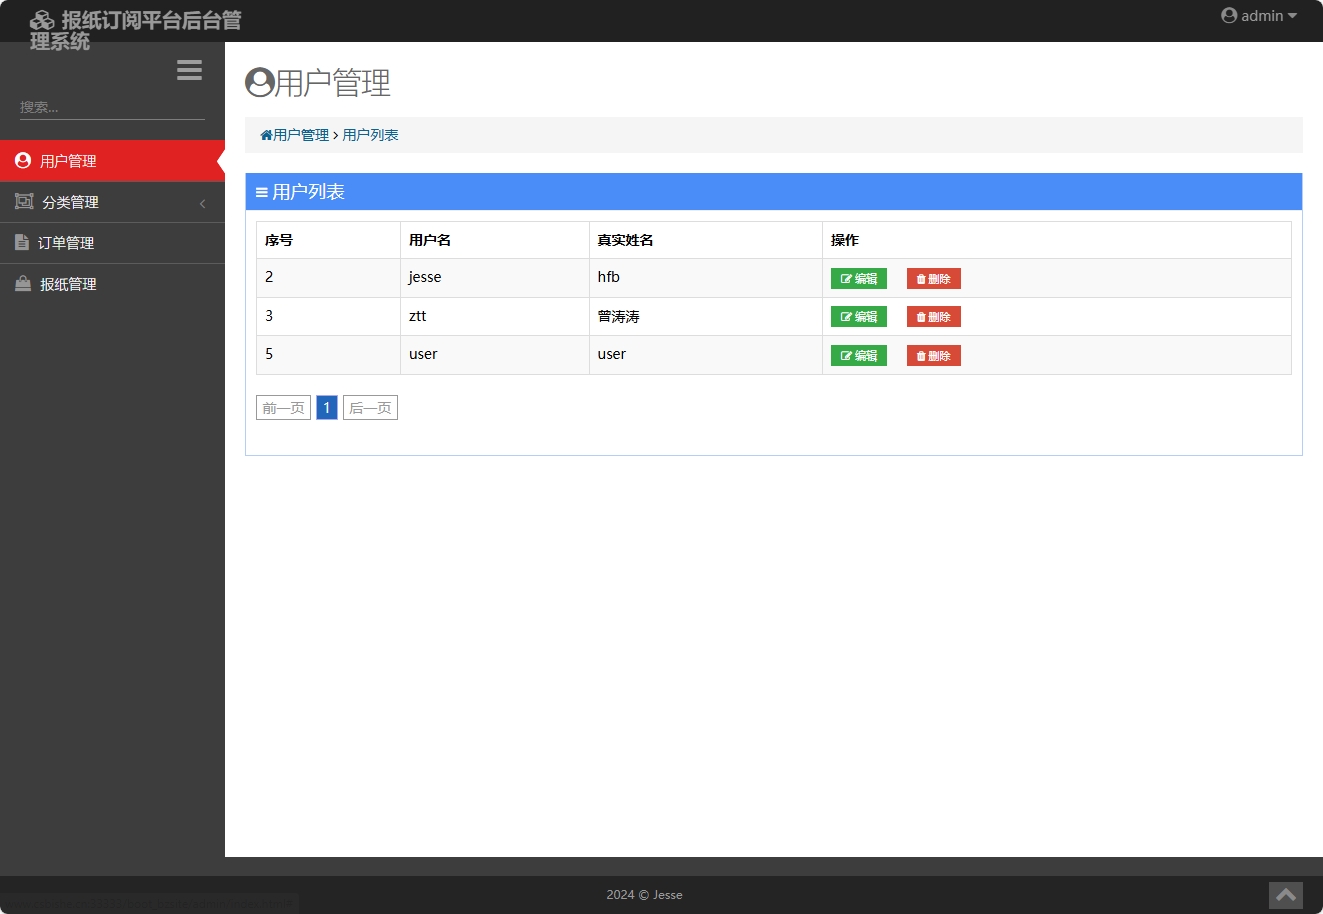The image size is (1323, 914).
Task: Click the back-to-top arrow at bottom right
Action: 1286,895
